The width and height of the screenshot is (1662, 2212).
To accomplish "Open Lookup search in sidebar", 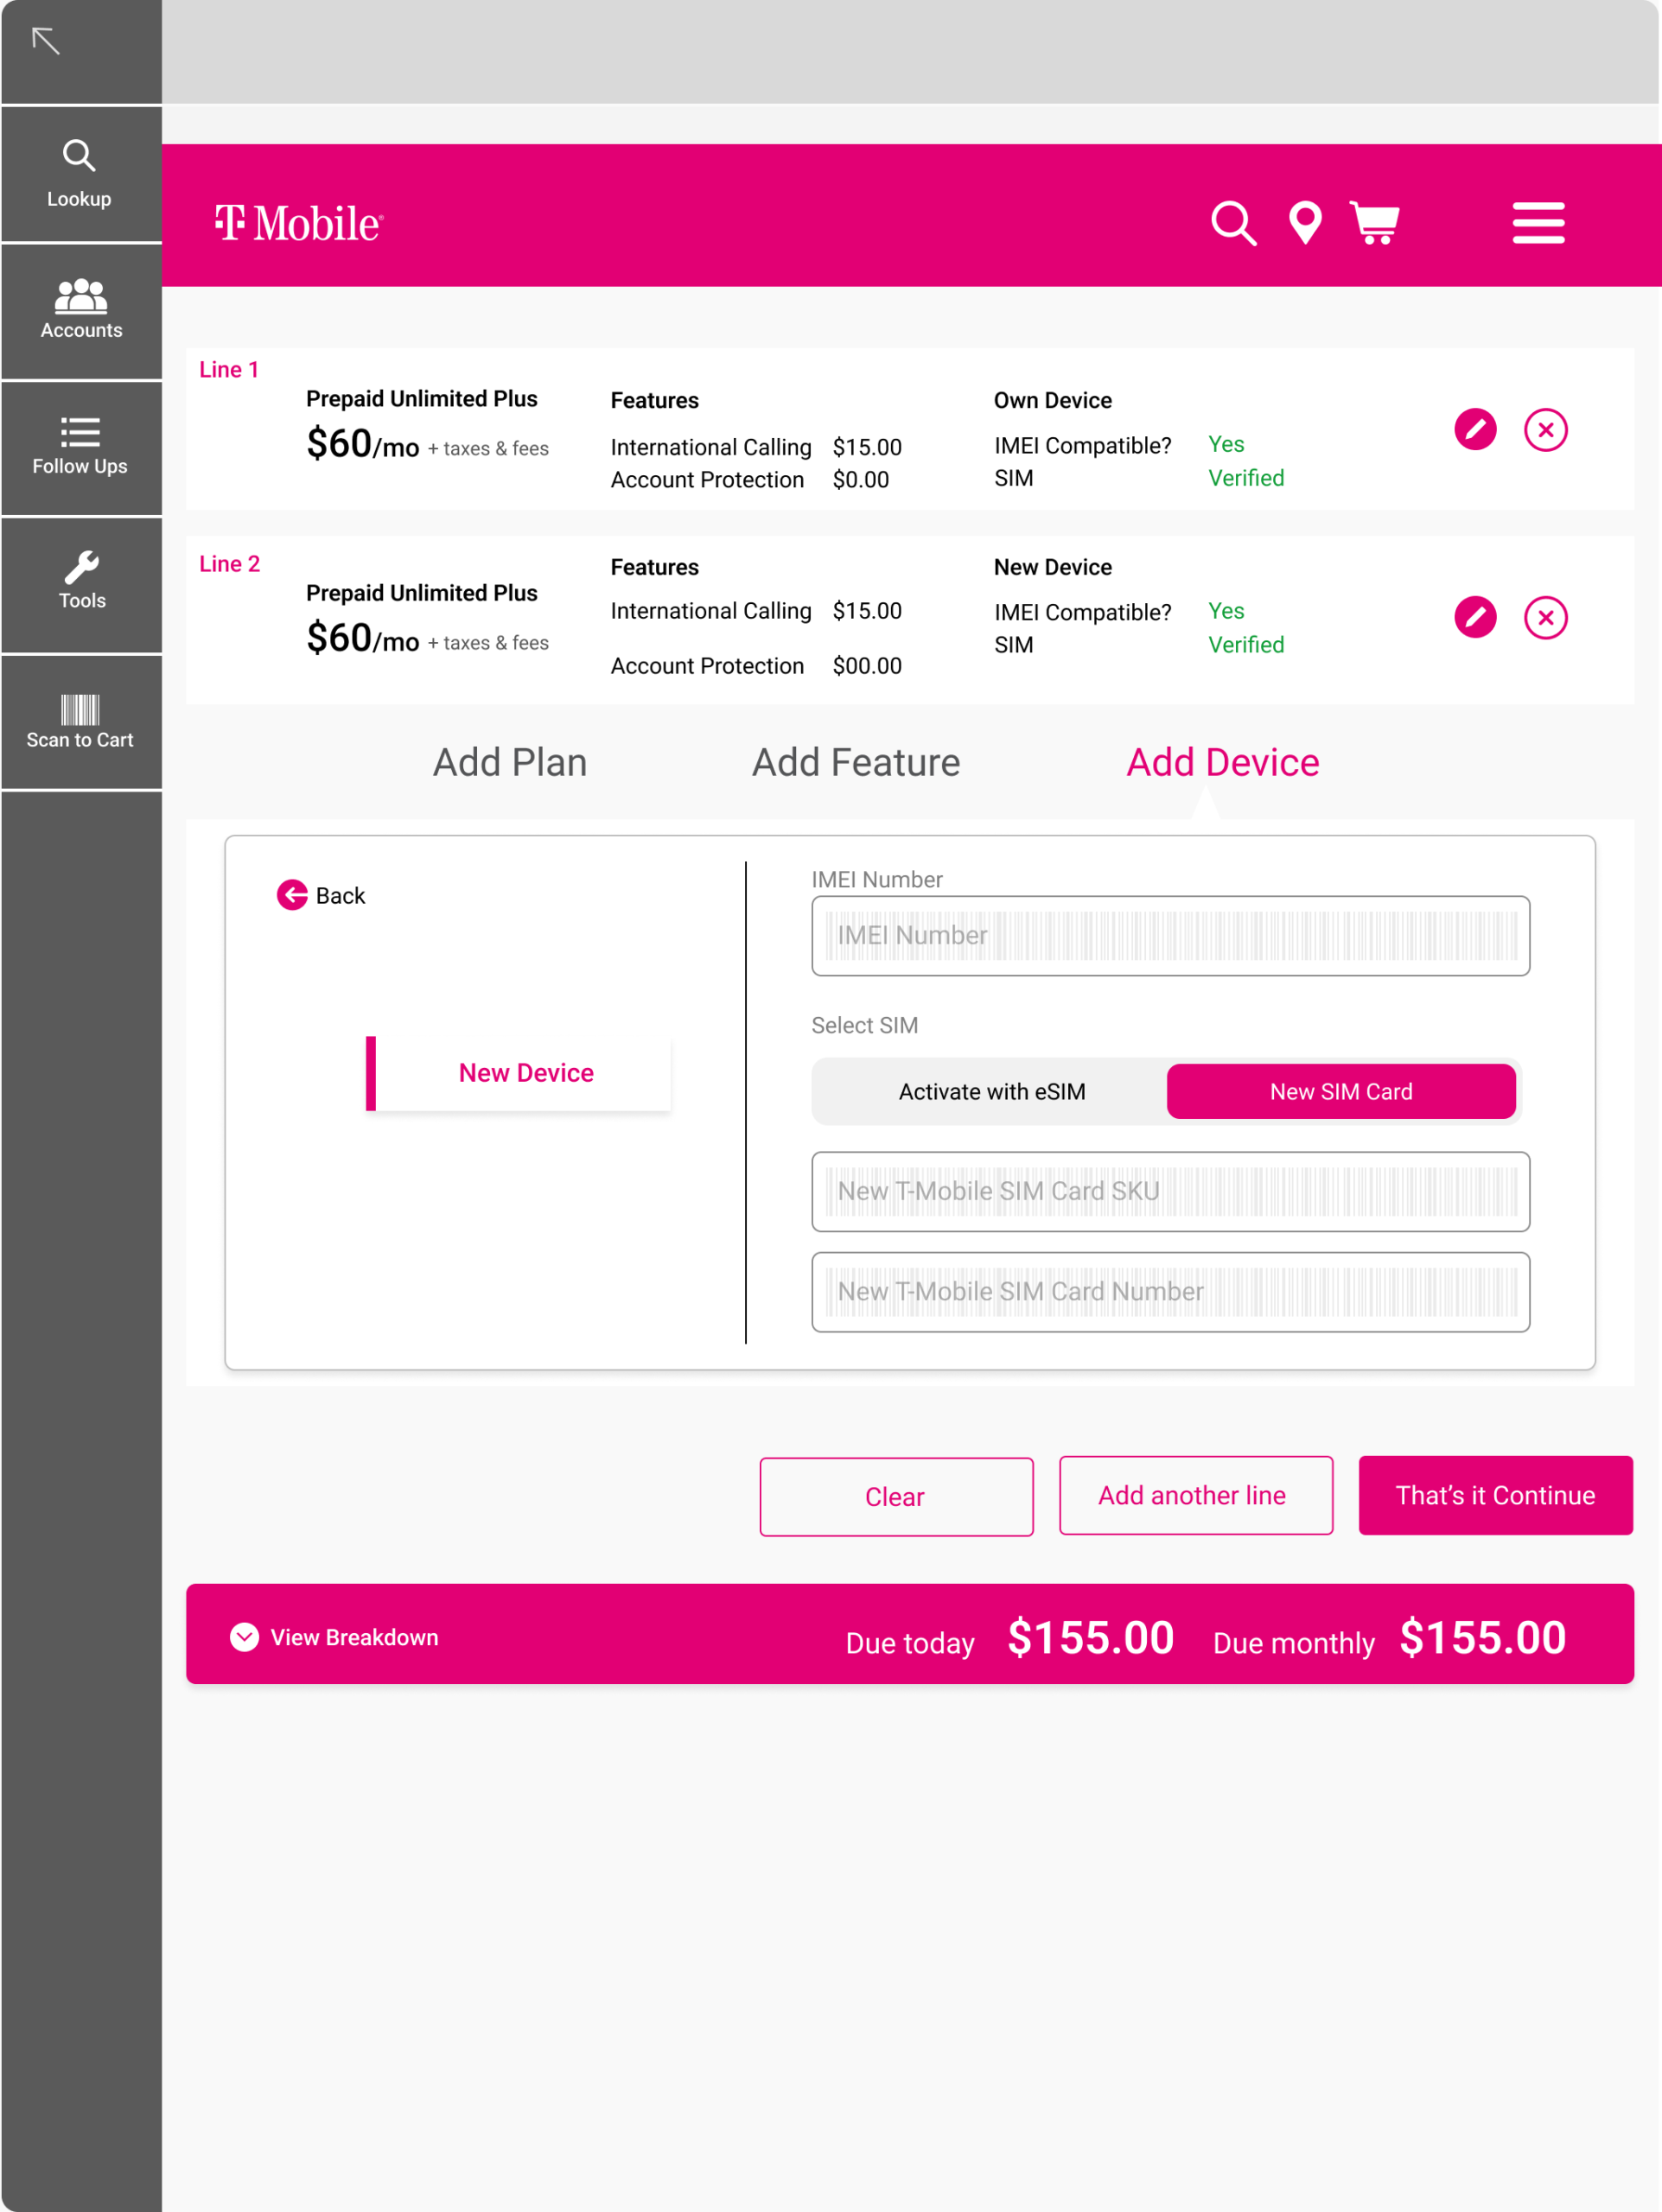I will point(80,173).
